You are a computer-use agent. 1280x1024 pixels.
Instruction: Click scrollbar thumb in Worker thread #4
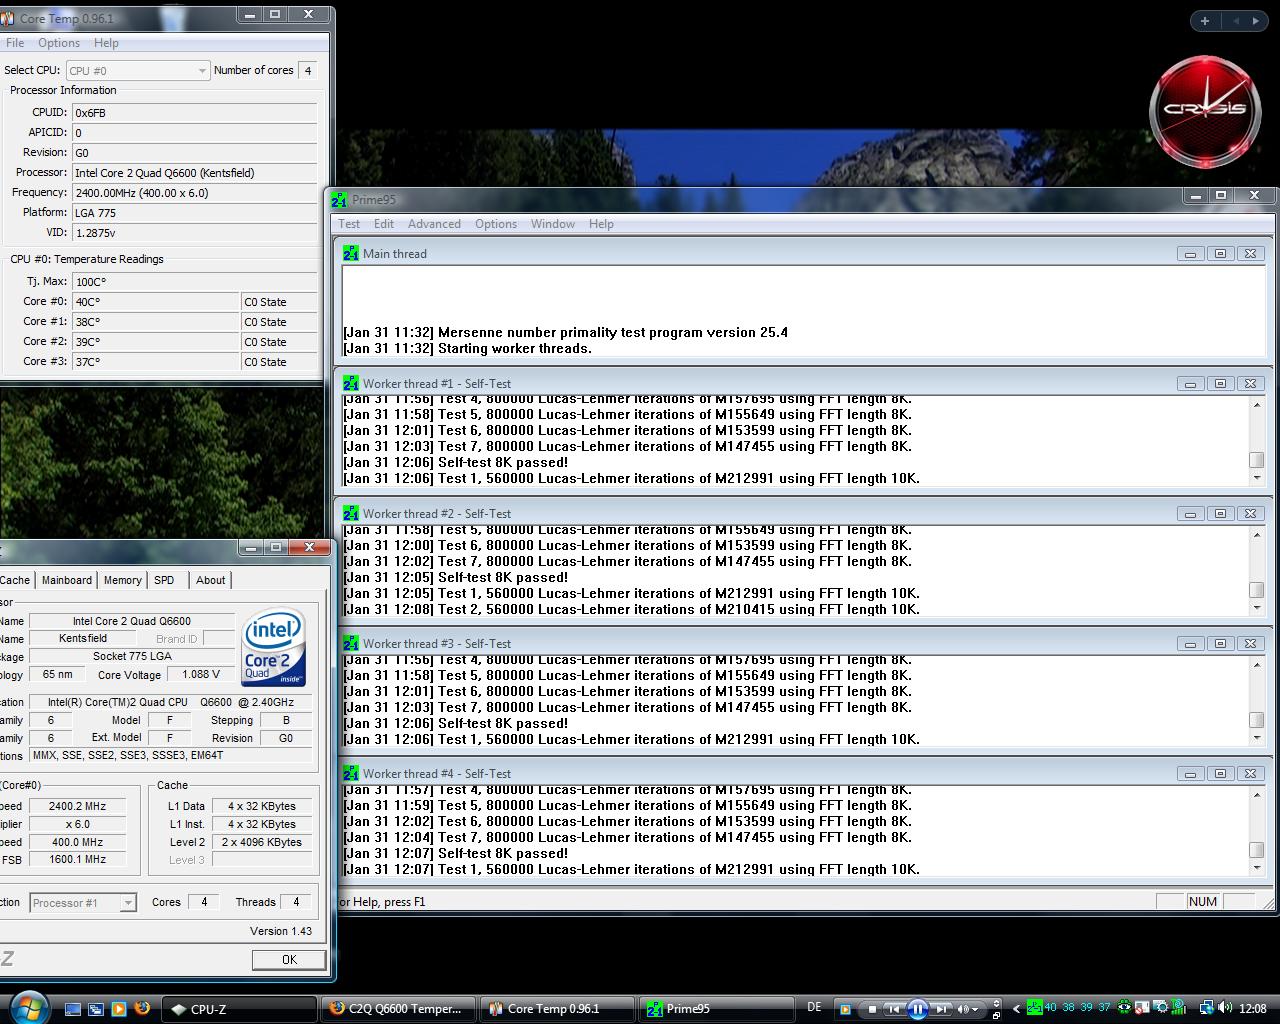[1257, 850]
